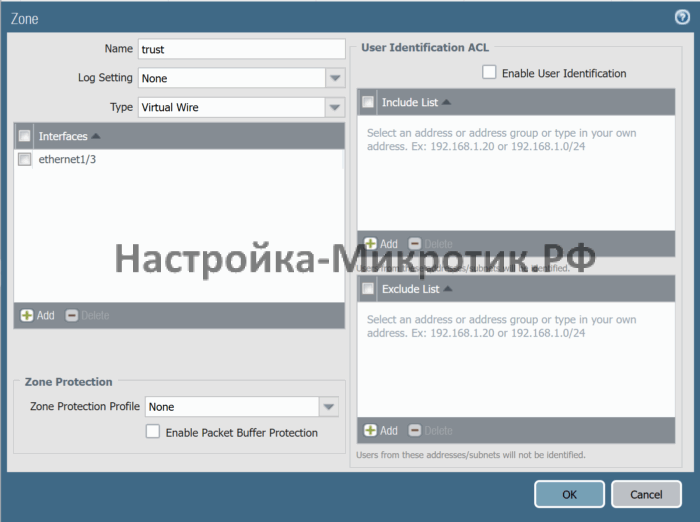This screenshot has width=700, height=522.
Task: Sort Interfaces column via its arrow
Action: tap(96, 136)
